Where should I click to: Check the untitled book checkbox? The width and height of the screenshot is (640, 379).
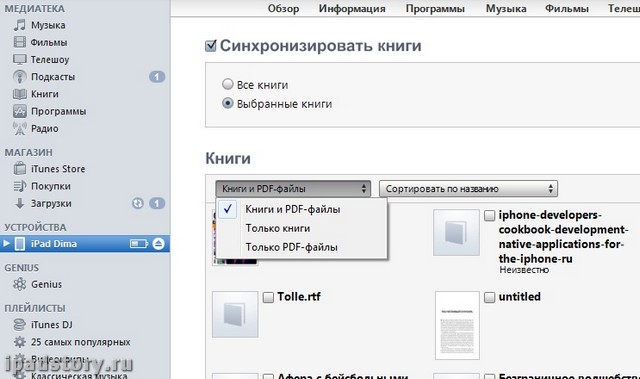coord(489,297)
